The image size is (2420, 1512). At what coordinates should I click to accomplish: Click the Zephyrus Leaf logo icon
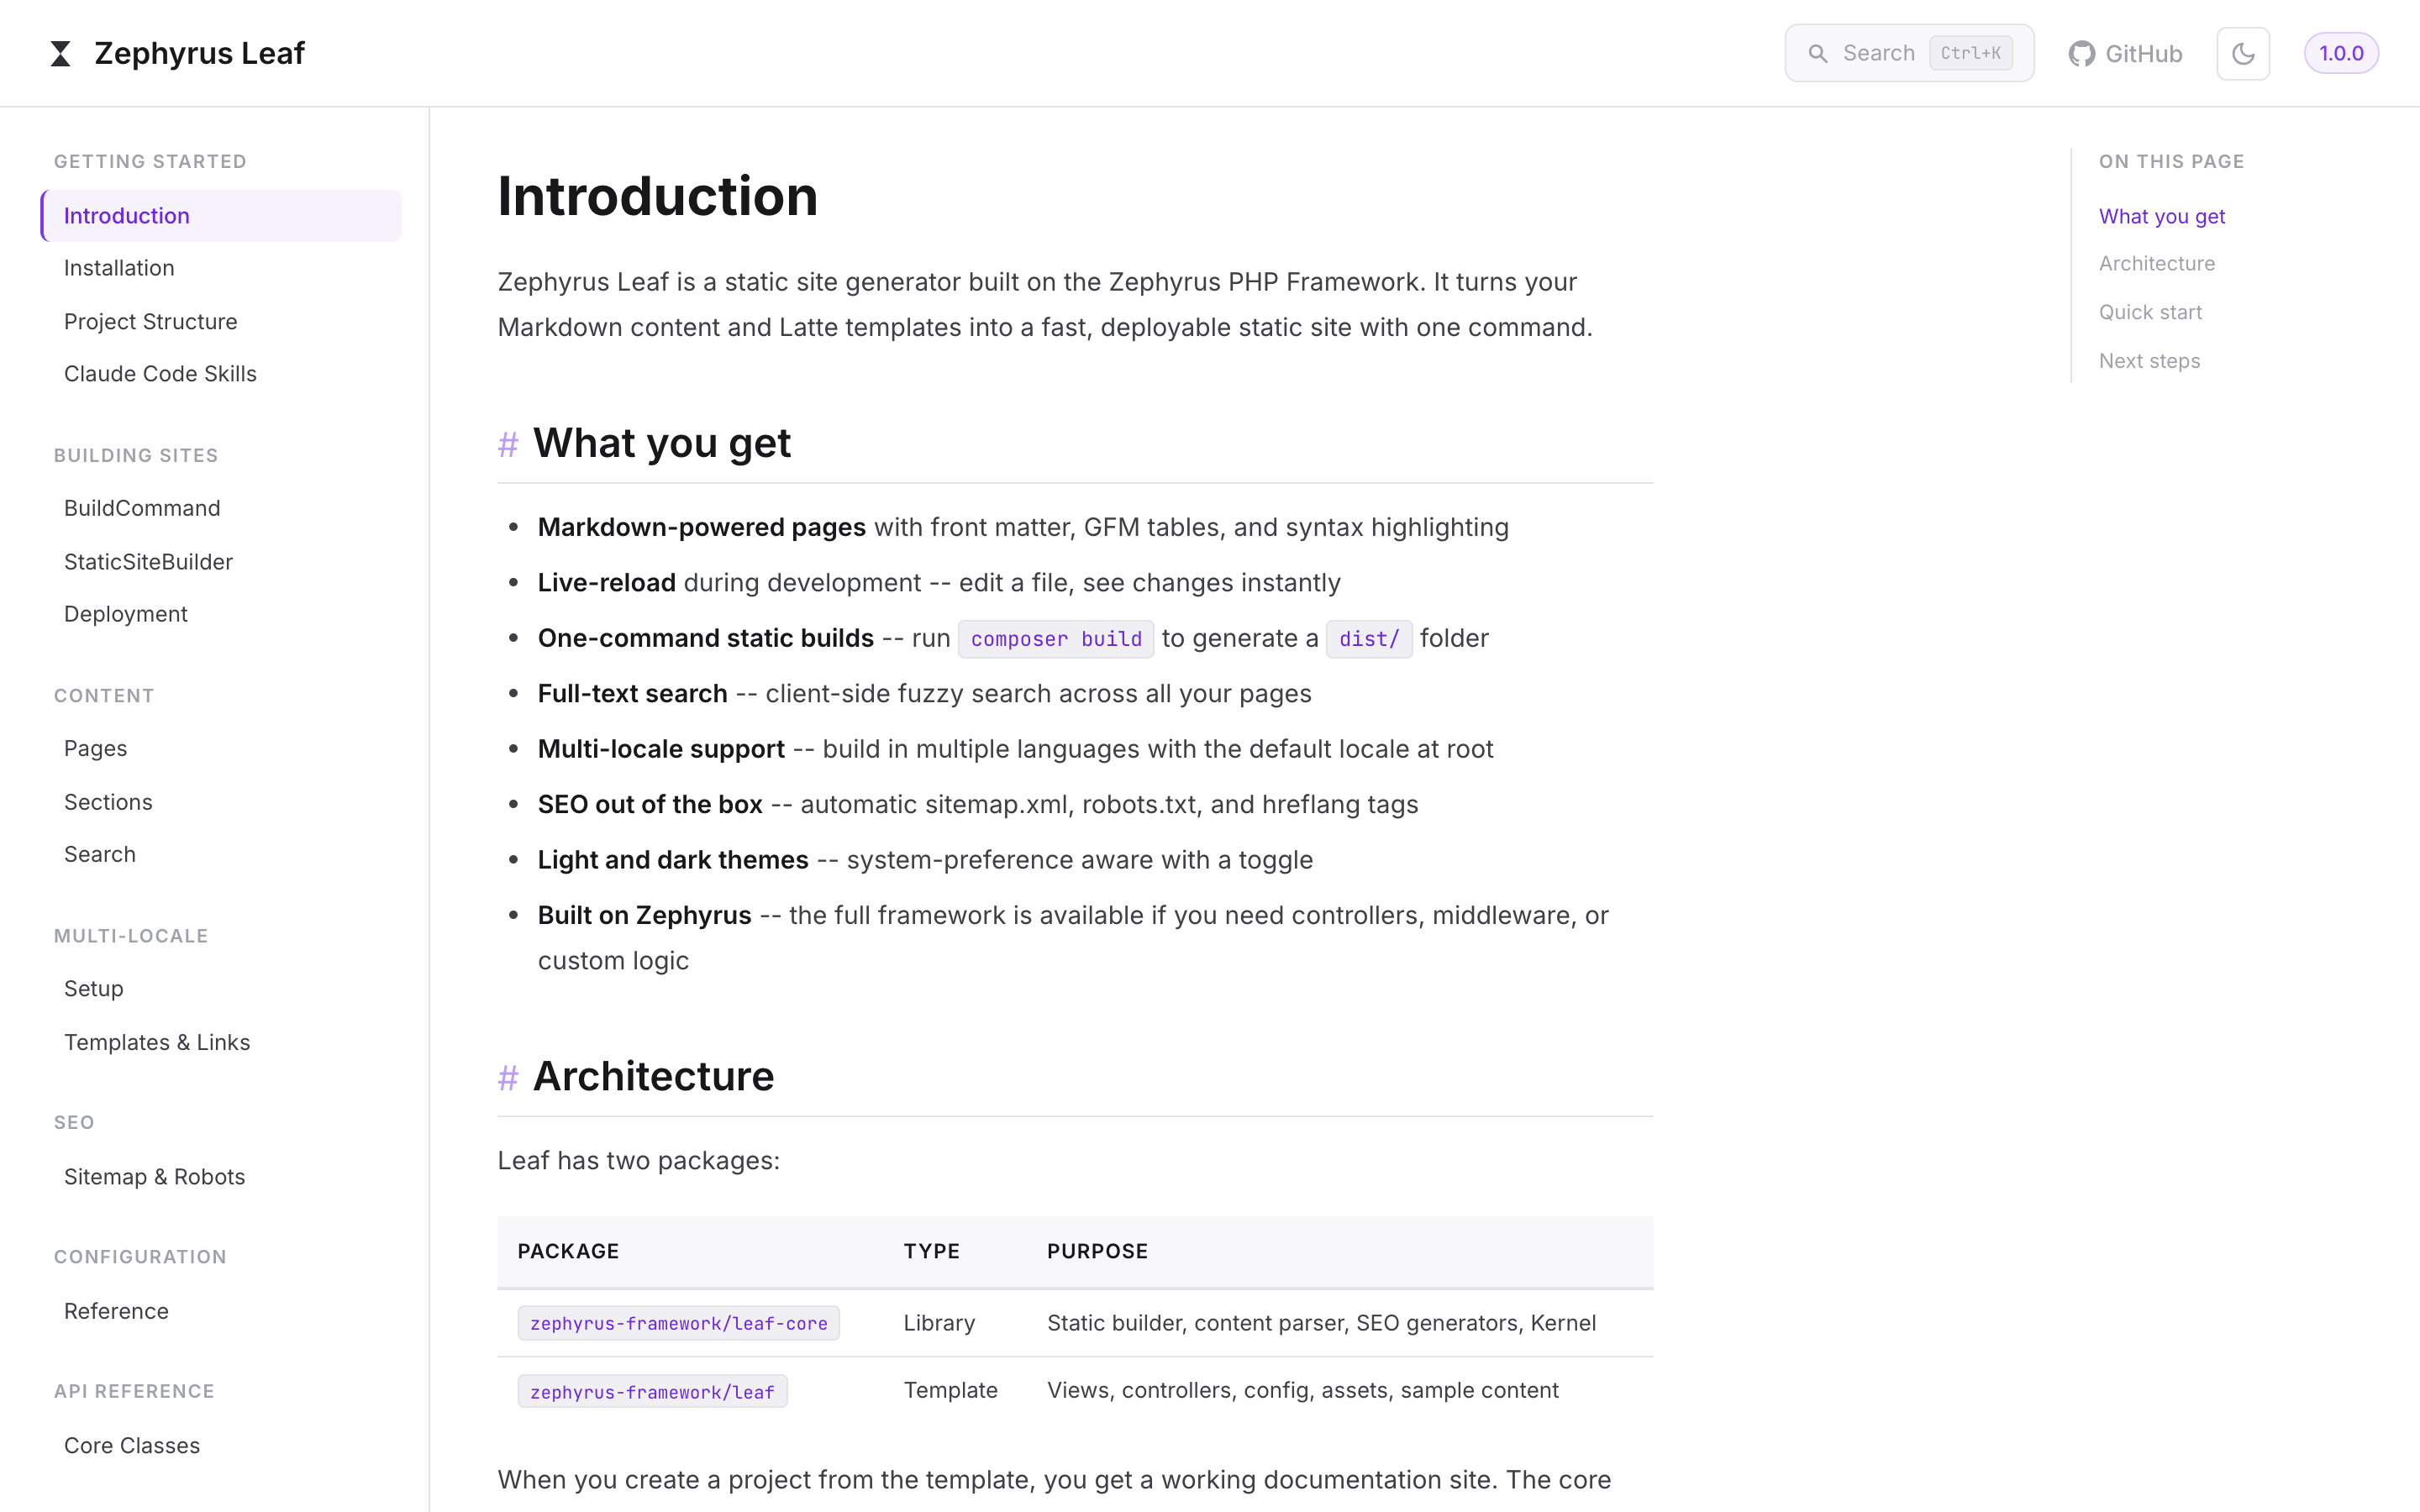(60, 52)
